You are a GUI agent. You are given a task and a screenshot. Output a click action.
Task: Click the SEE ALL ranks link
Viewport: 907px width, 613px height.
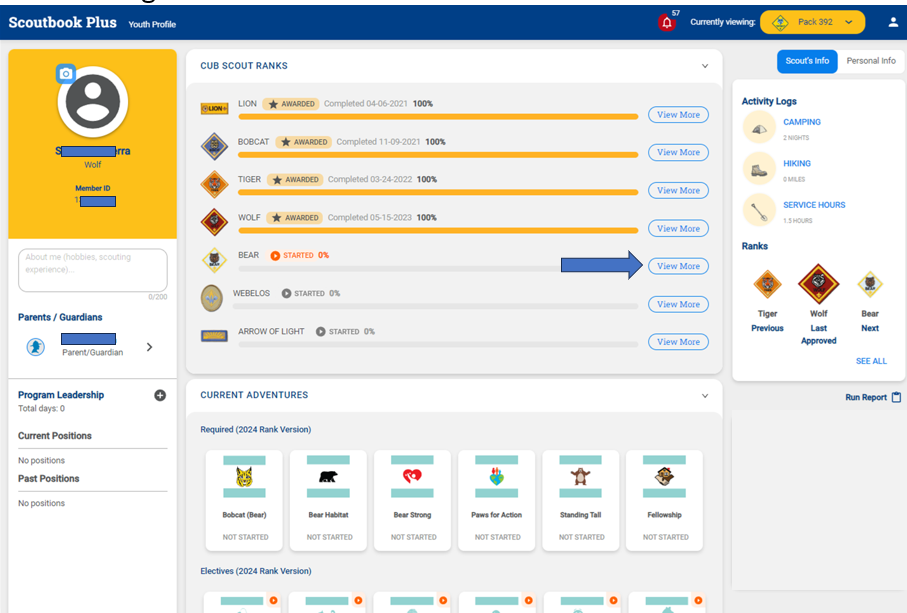(x=871, y=361)
